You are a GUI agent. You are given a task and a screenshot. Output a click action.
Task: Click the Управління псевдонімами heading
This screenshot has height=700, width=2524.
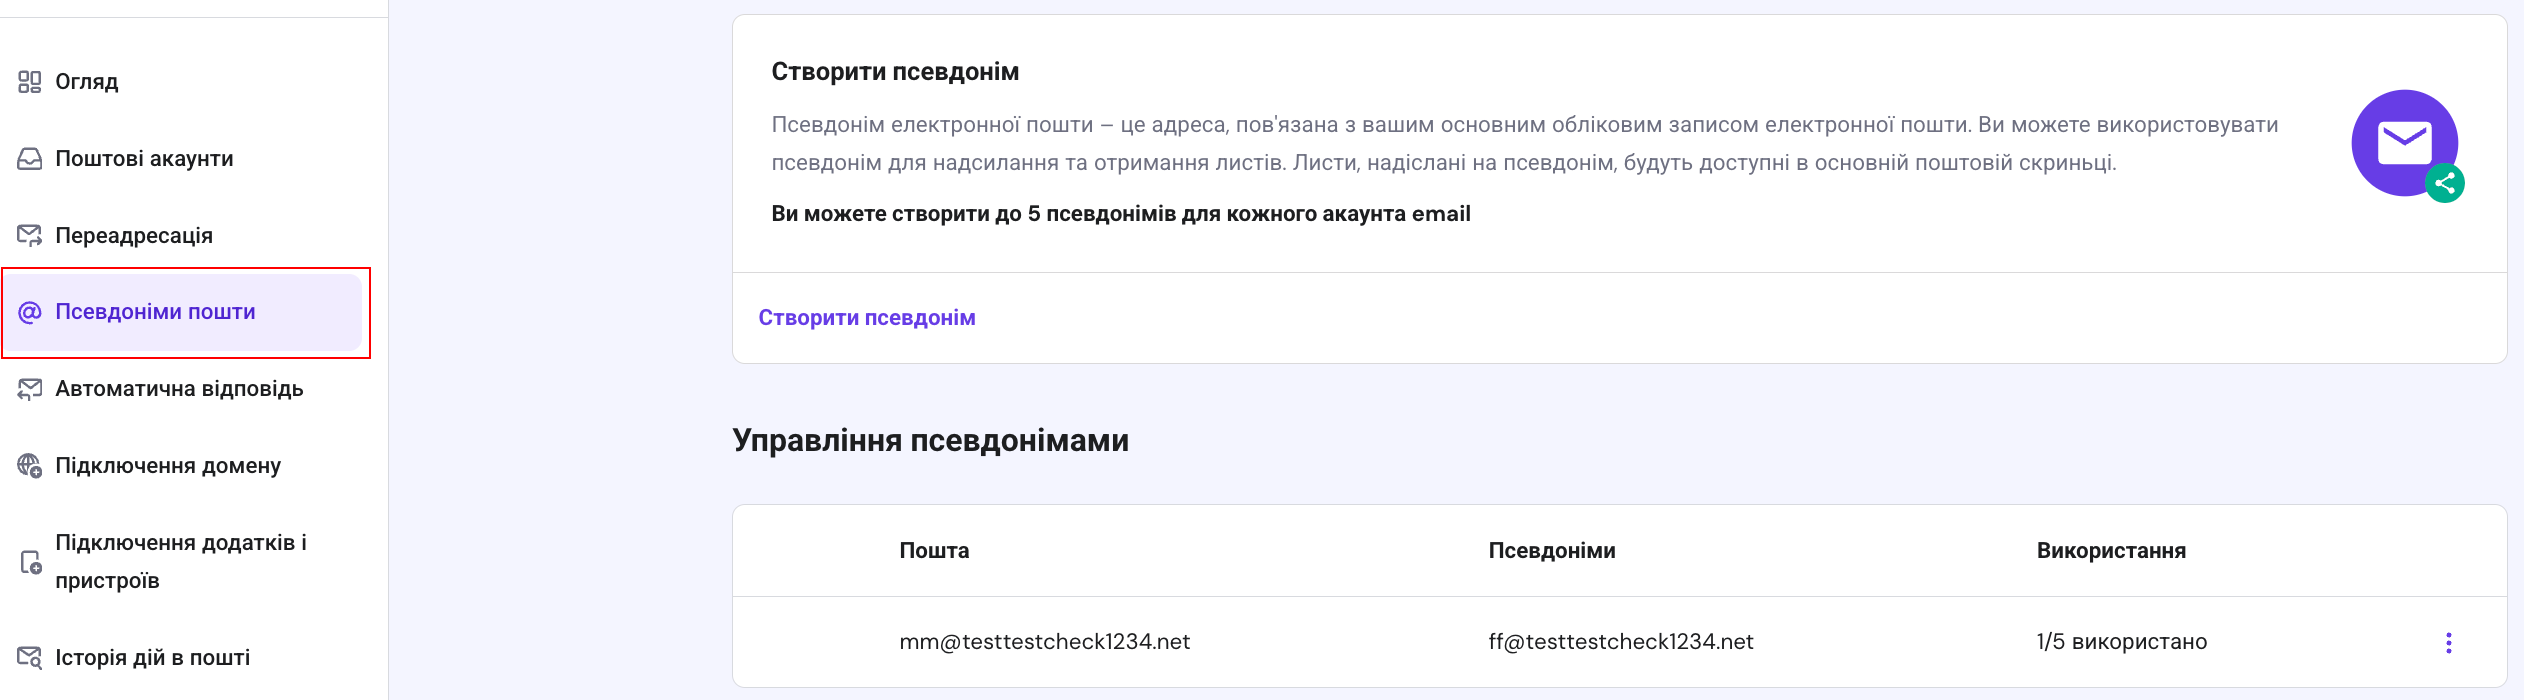930,441
